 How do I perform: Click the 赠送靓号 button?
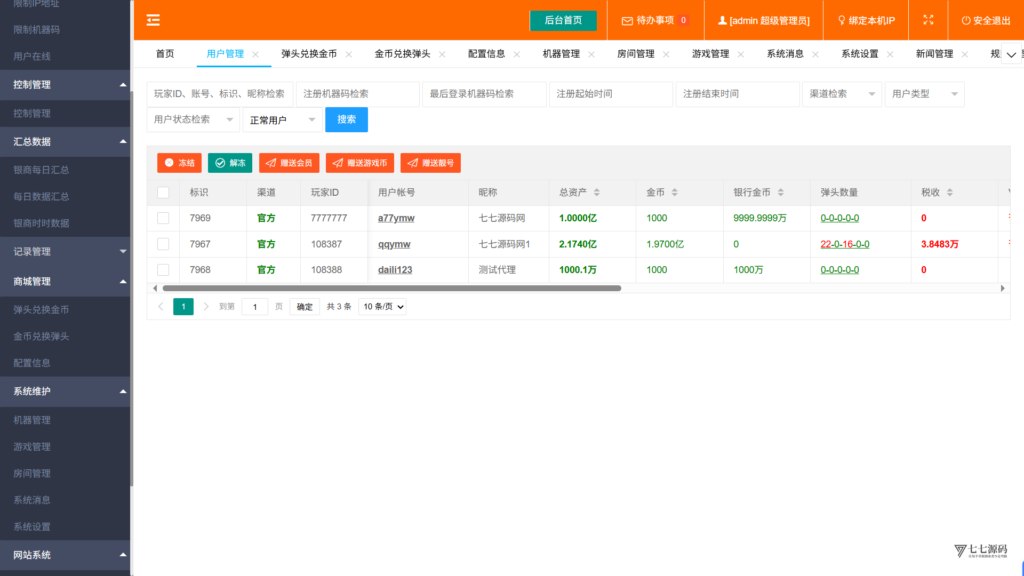point(430,163)
